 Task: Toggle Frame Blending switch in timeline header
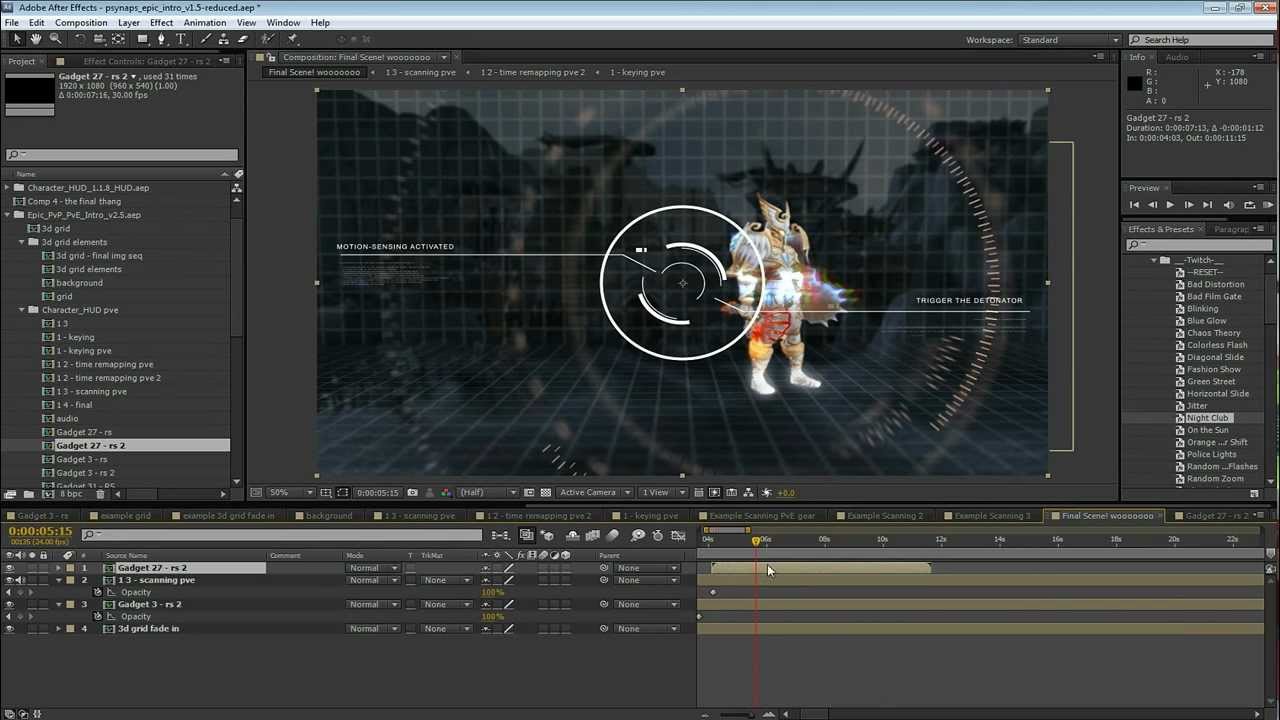click(x=592, y=535)
